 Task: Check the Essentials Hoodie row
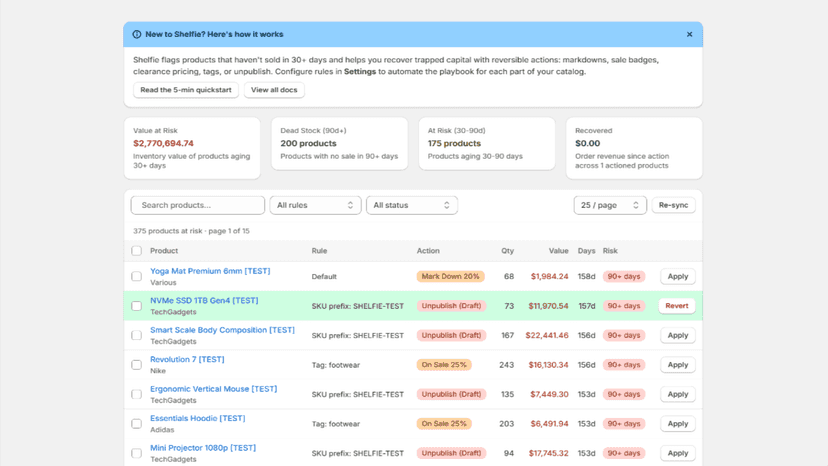pos(137,424)
